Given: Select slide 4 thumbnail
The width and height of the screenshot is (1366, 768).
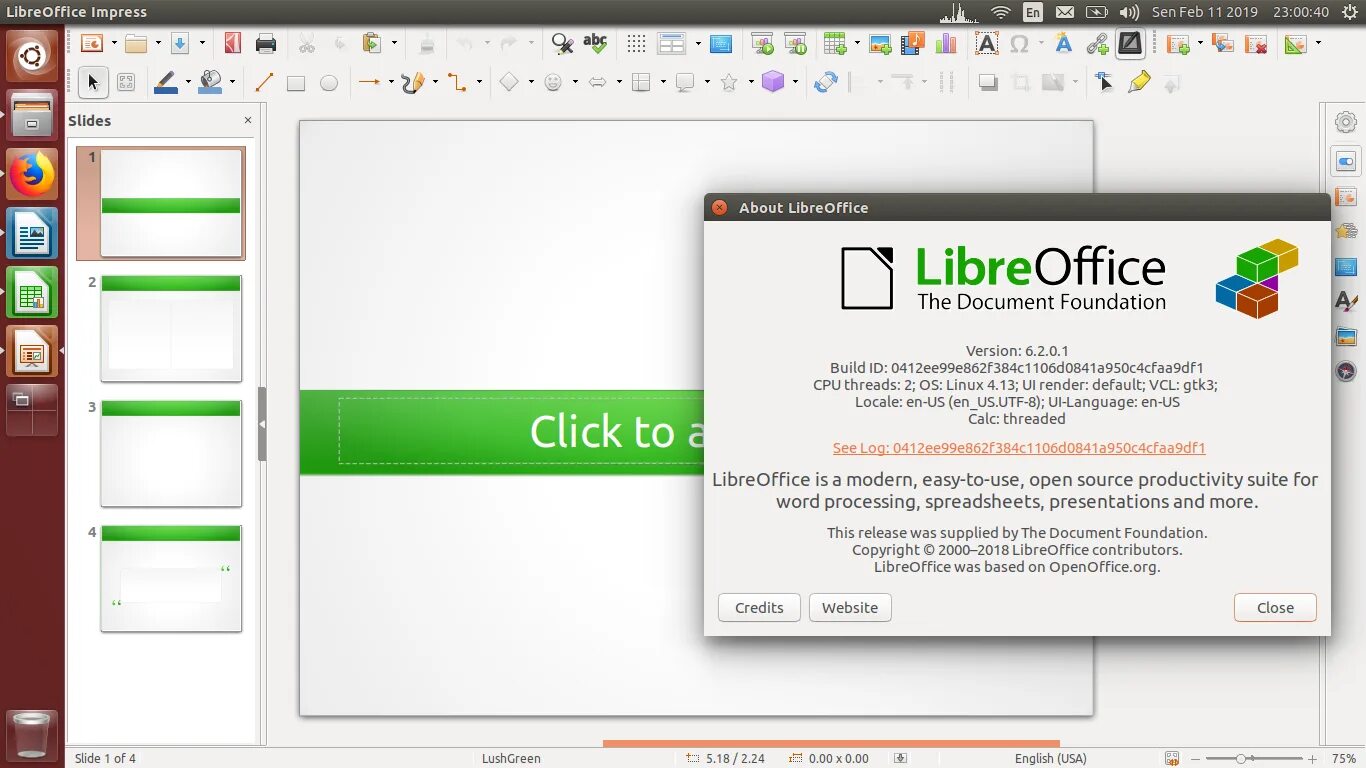Looking at the screenshot, I should 171,578.
